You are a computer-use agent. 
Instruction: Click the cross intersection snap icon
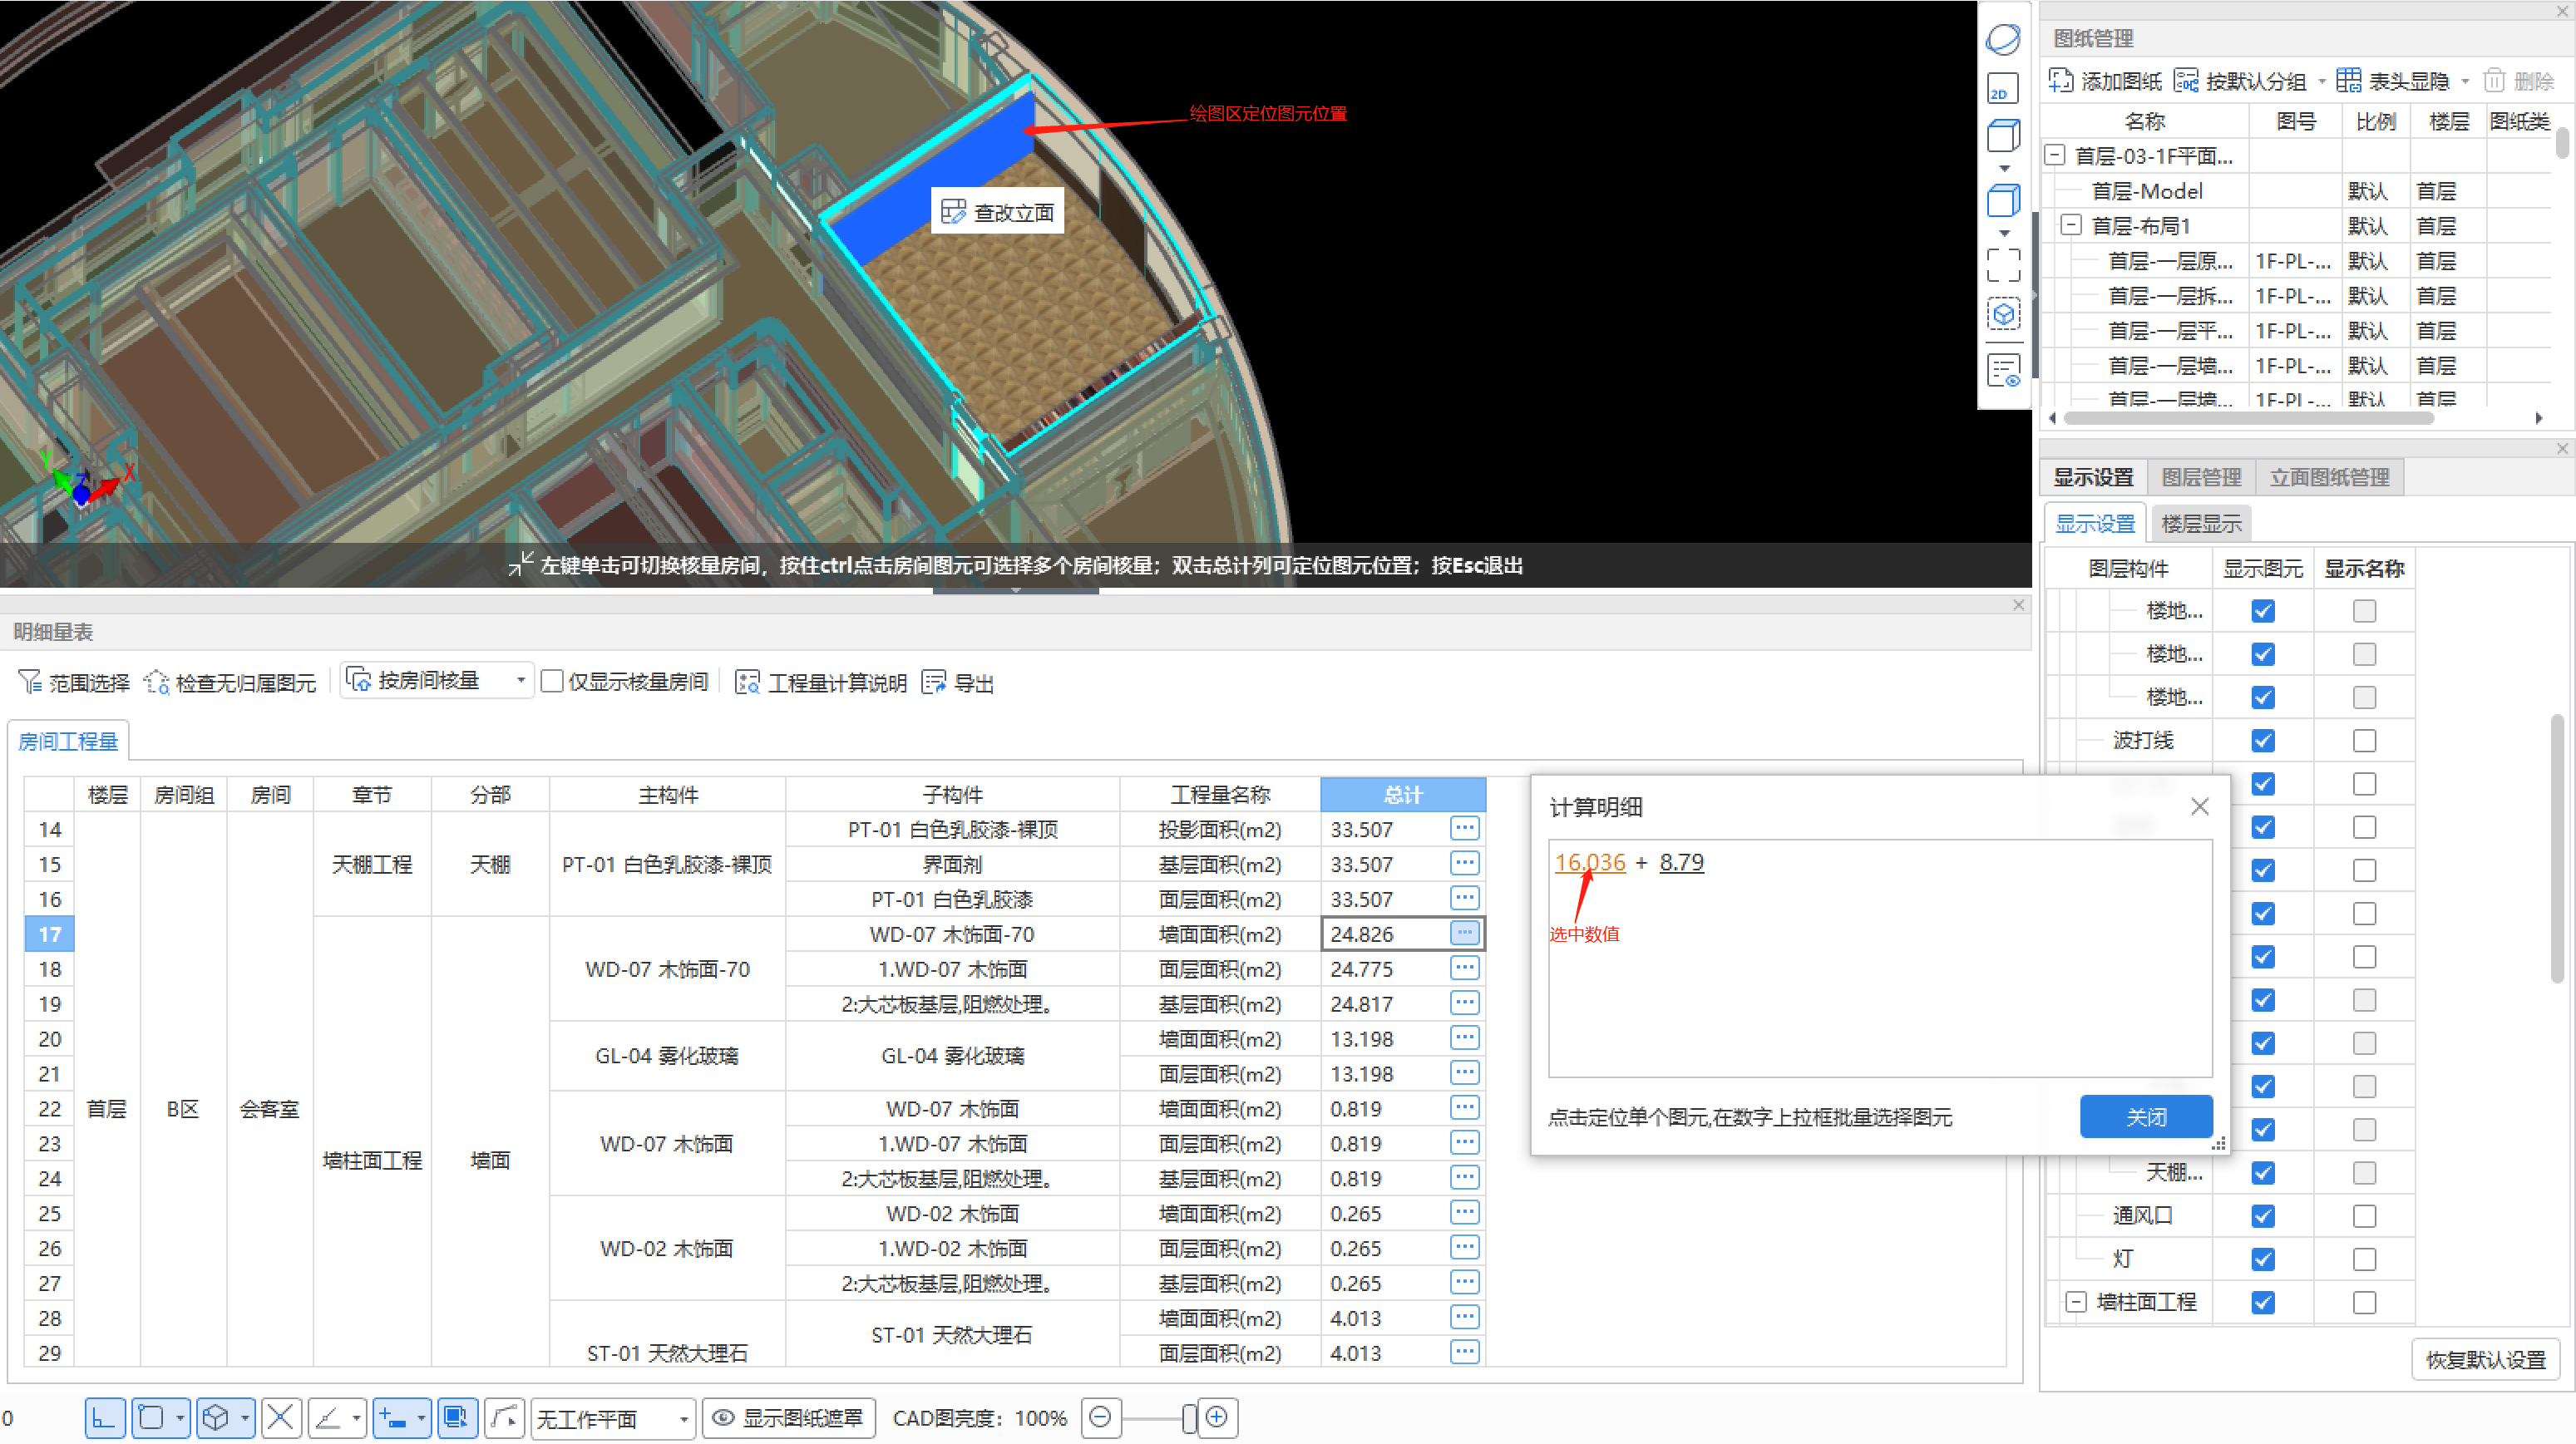pyautogui.click(x=281, y=1417)
